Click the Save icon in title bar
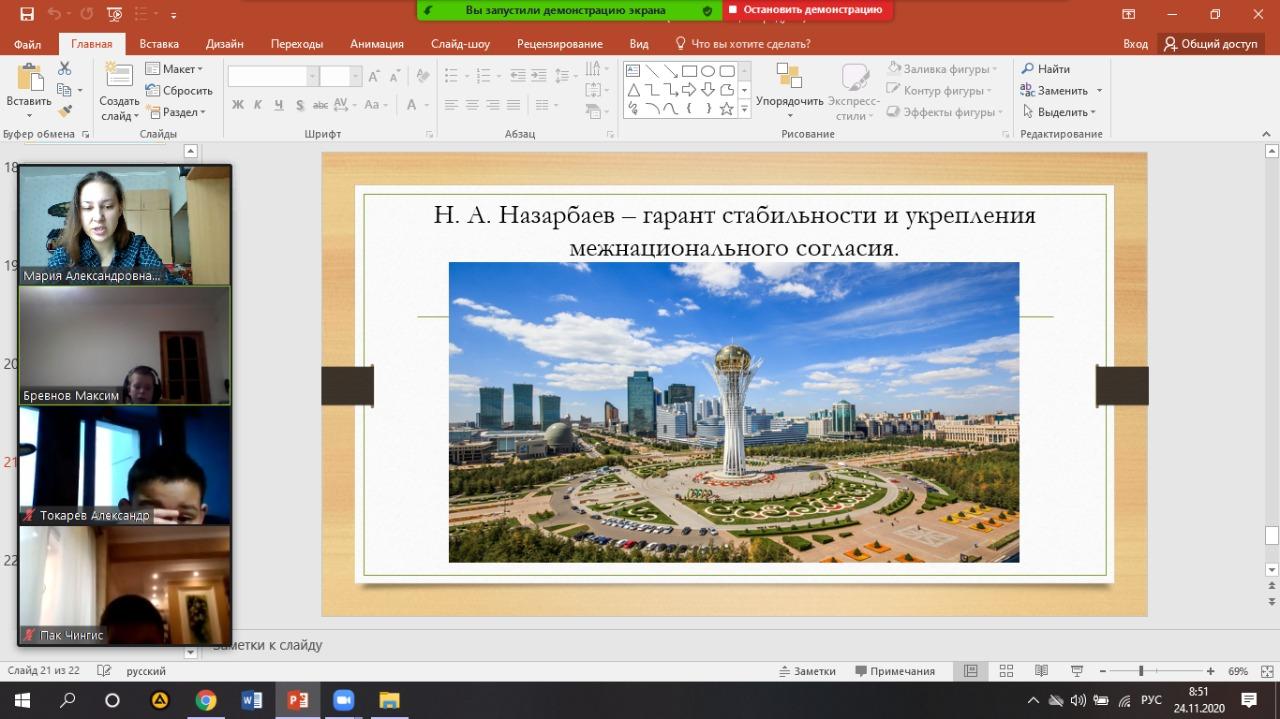The image size is (1280, 719). pyautogui.click(x=27, y=14)
